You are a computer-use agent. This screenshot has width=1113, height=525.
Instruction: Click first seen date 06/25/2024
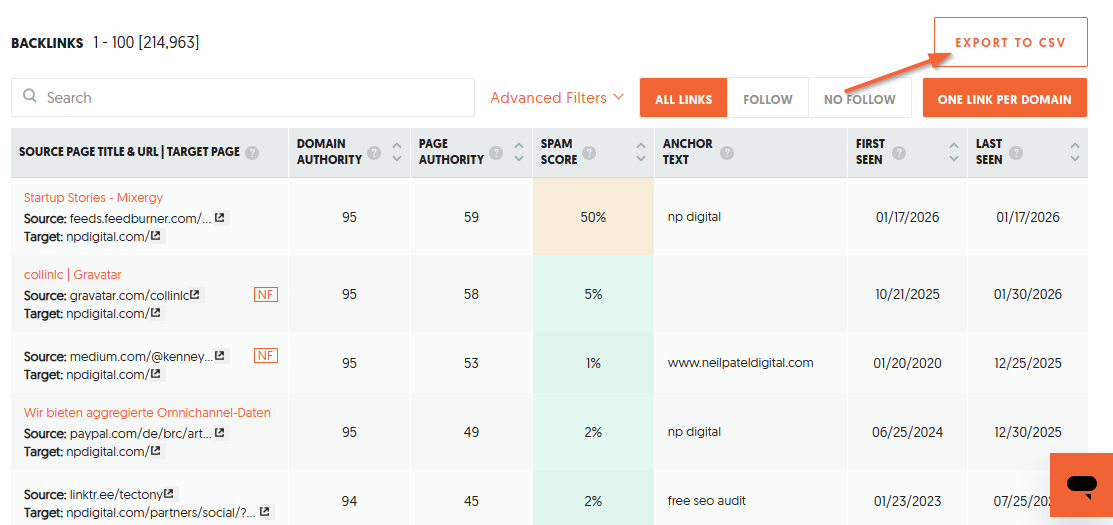pyautogui.click(x=907, y=432)
